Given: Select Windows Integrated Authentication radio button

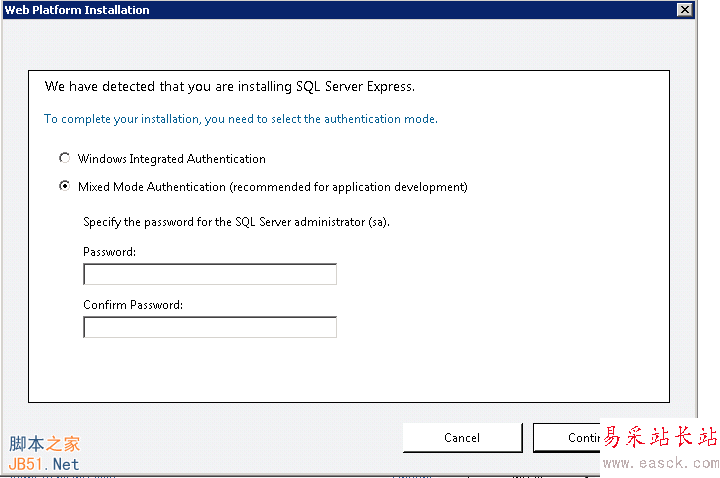Looking at the screenshot, I should [65, 158].
